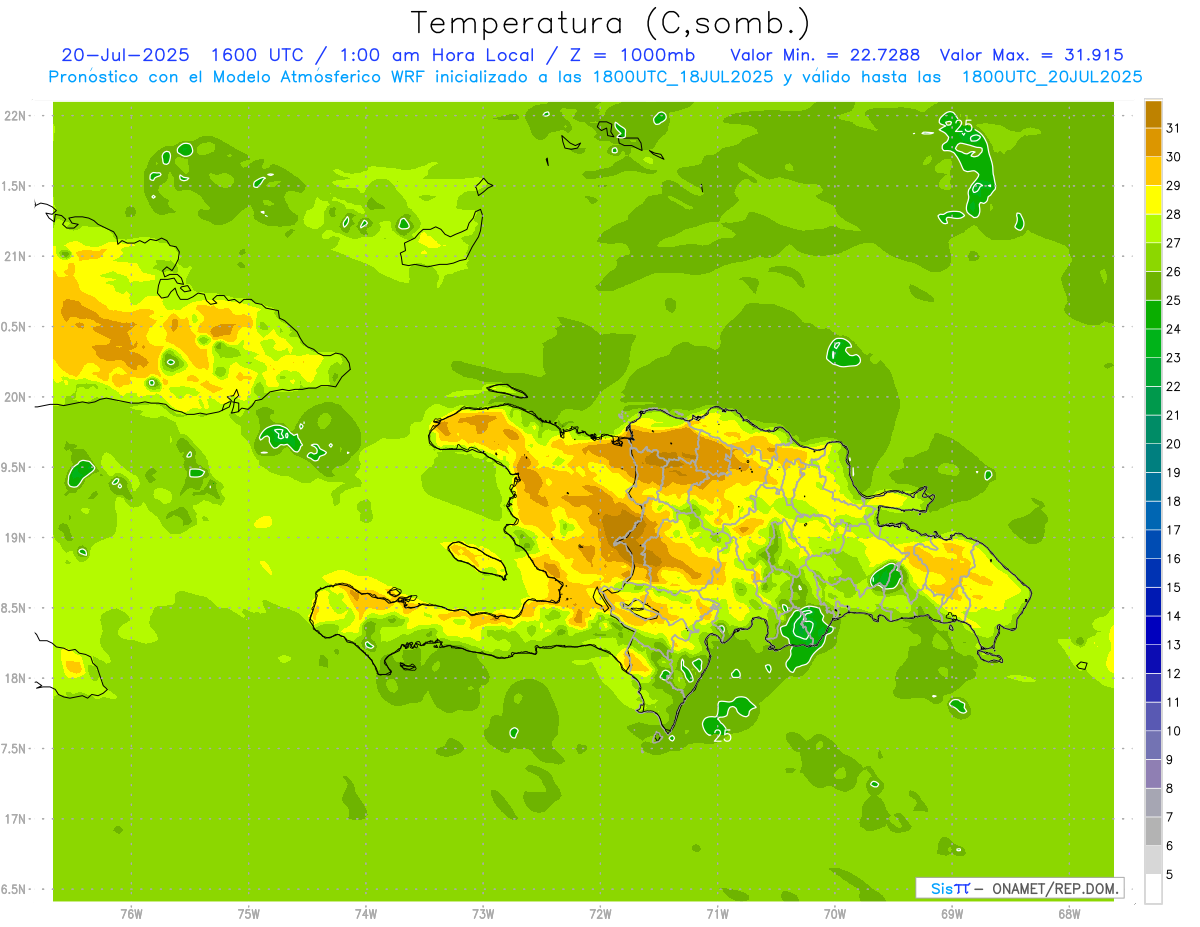Viewport: 1200px width, 927px height.
Task: Click the "19N" latitude axis label
Action: 17,538
